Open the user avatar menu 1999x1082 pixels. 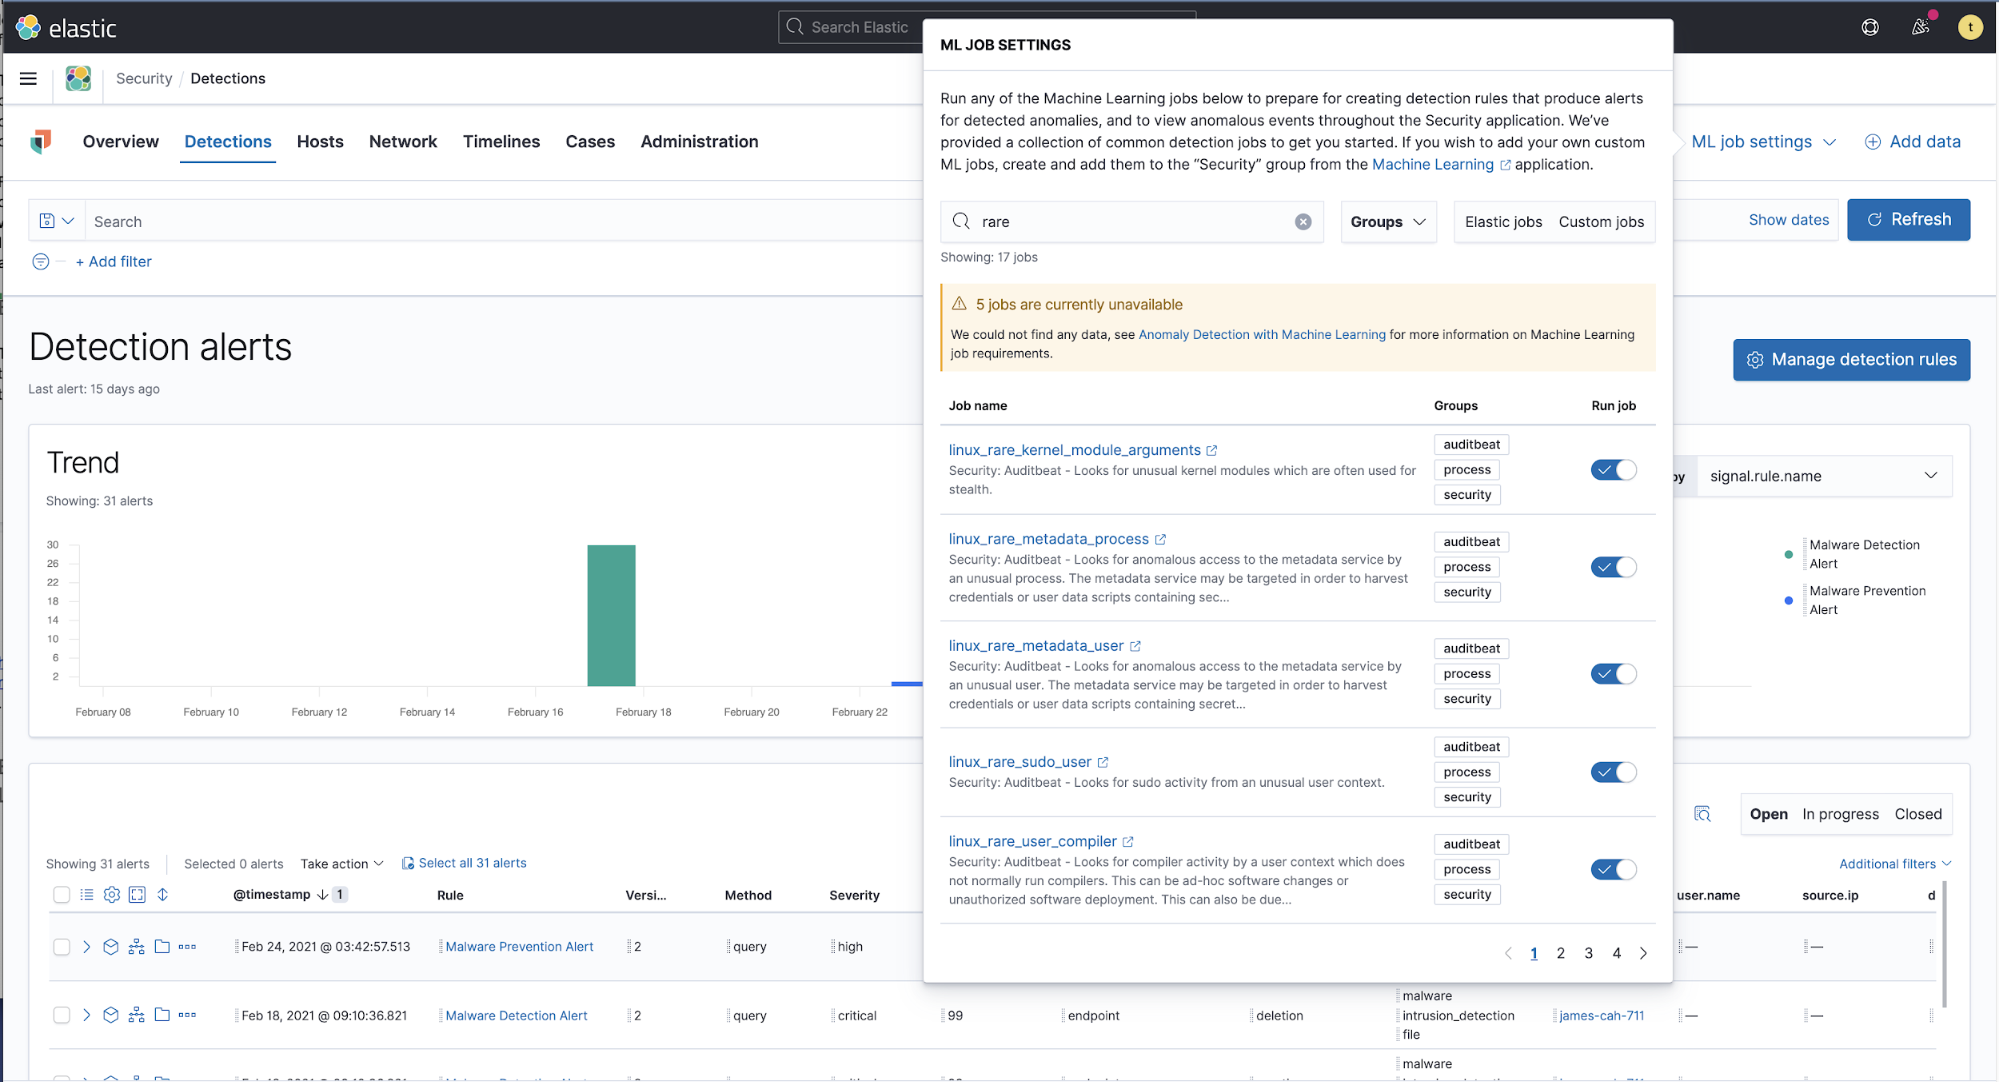pyautogui.click(x=1970, y=27)
